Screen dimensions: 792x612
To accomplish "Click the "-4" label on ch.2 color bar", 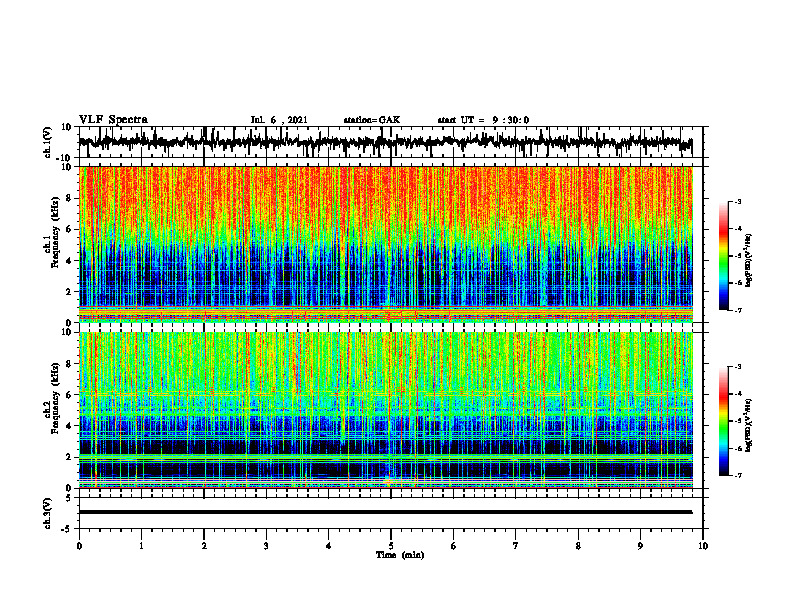I will pos(738,394).
